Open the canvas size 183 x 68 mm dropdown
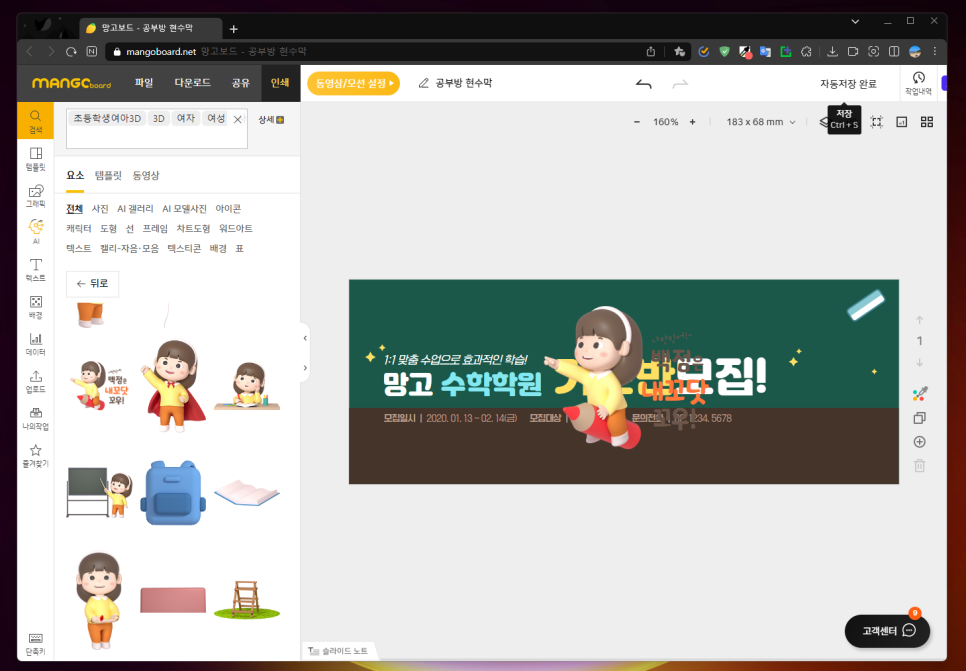 tap(761, 122)
